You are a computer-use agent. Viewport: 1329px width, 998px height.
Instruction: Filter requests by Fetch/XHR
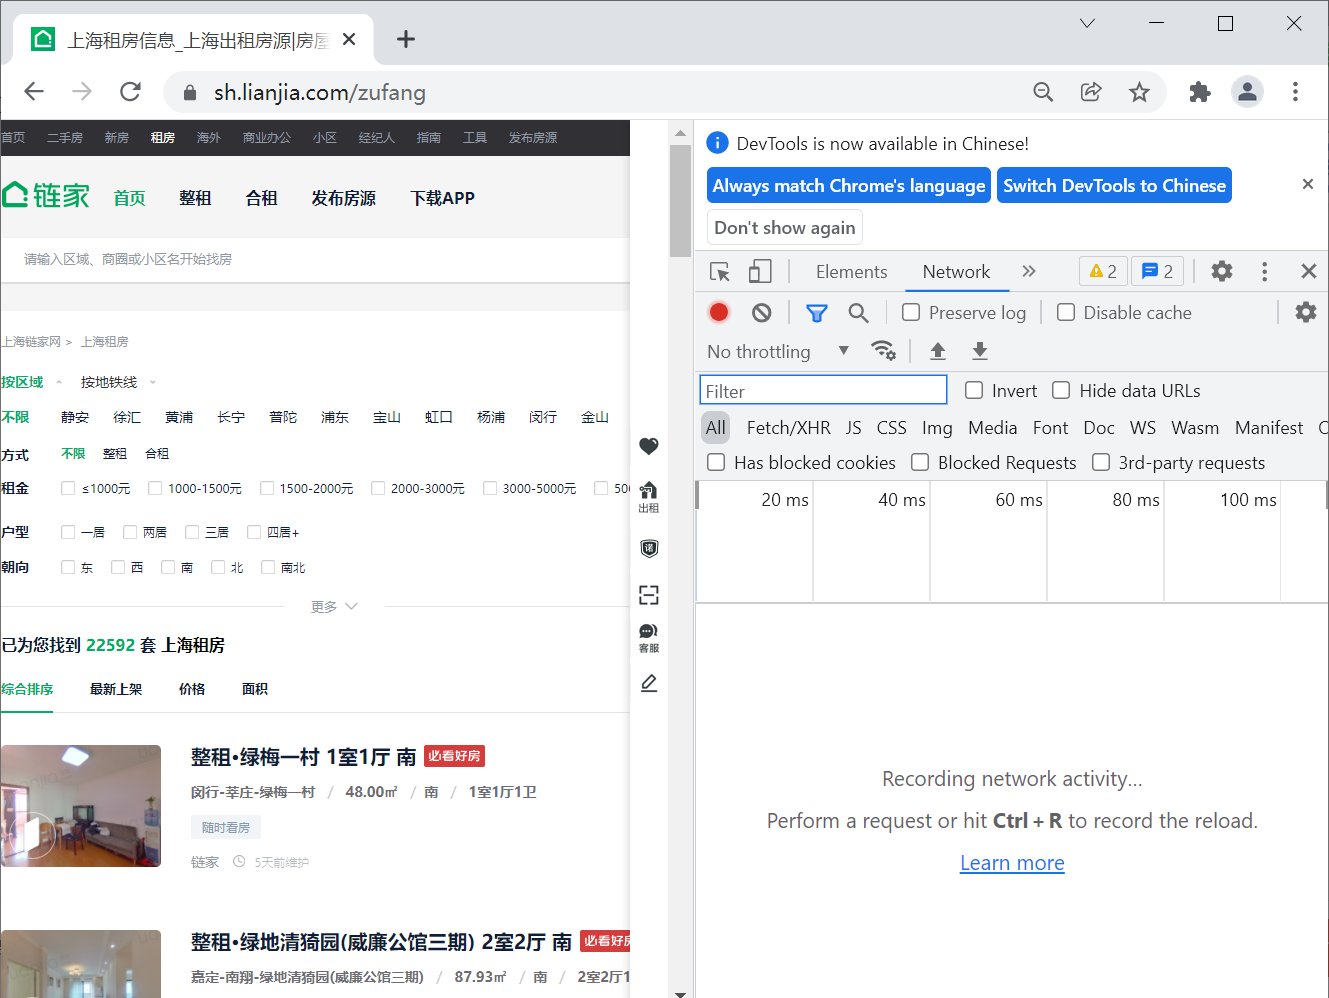click(x=788, y=427)
